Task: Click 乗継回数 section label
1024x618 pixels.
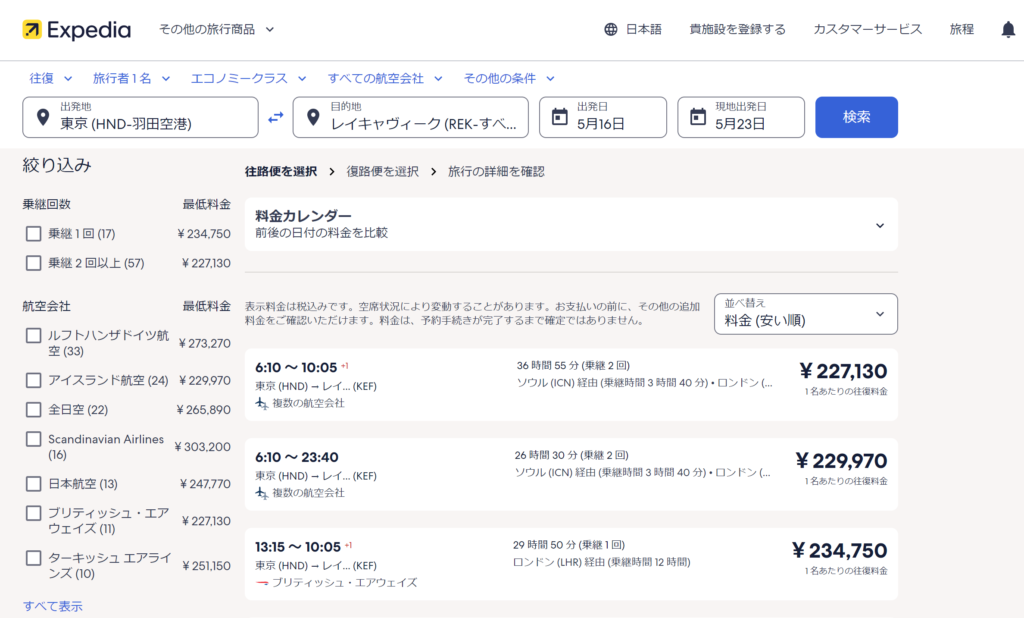Action: point(46,204)
